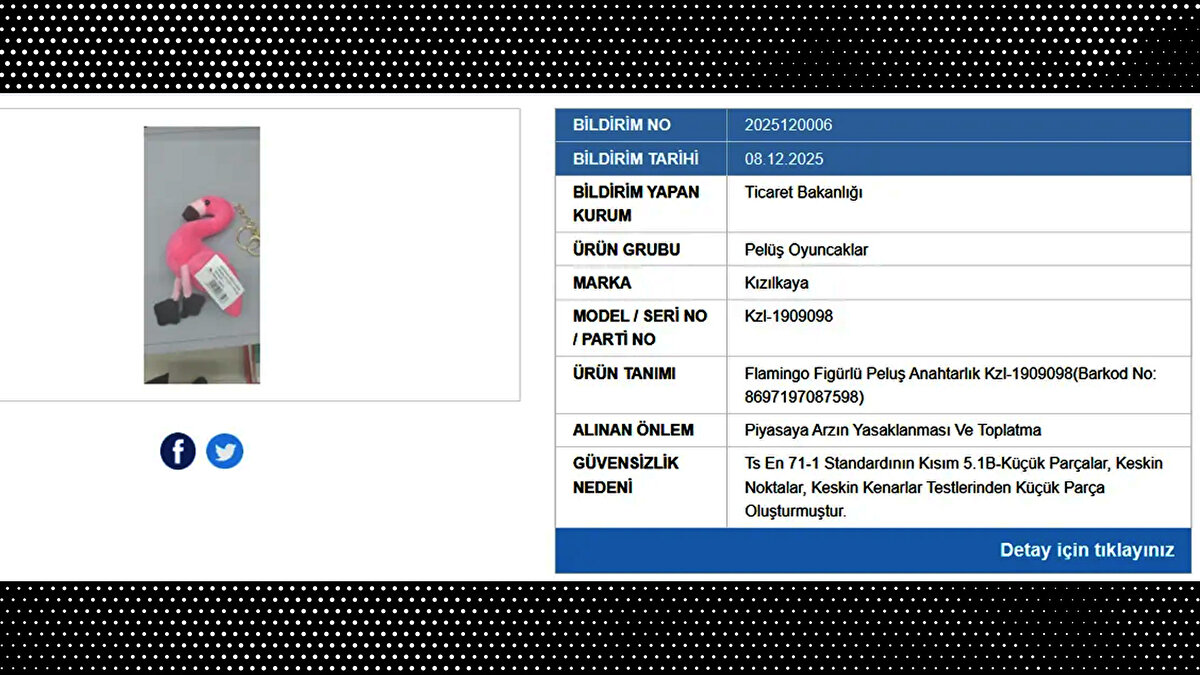Click the Ticaret Bakanlığı value
Viewport: 1200px width, 675px height.
pos(803,193)
